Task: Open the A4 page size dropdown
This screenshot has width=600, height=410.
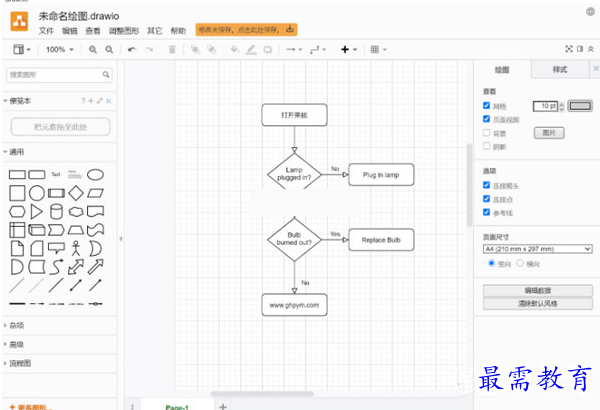Action: click(538, 249)
